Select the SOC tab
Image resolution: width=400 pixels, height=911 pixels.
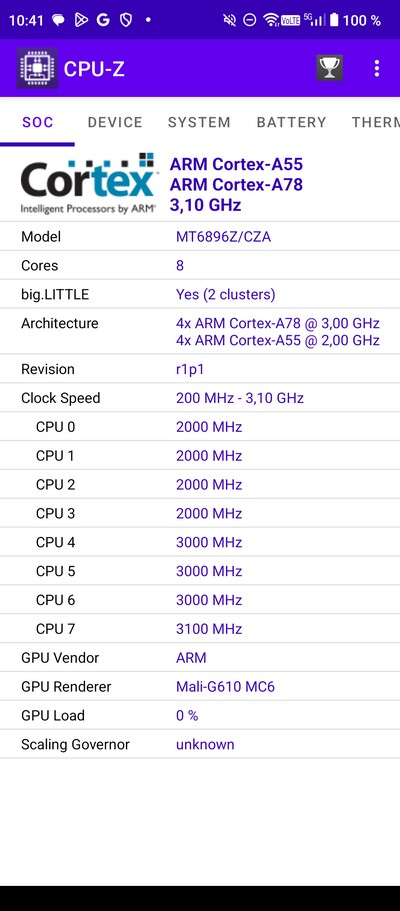tap(38, 122)
